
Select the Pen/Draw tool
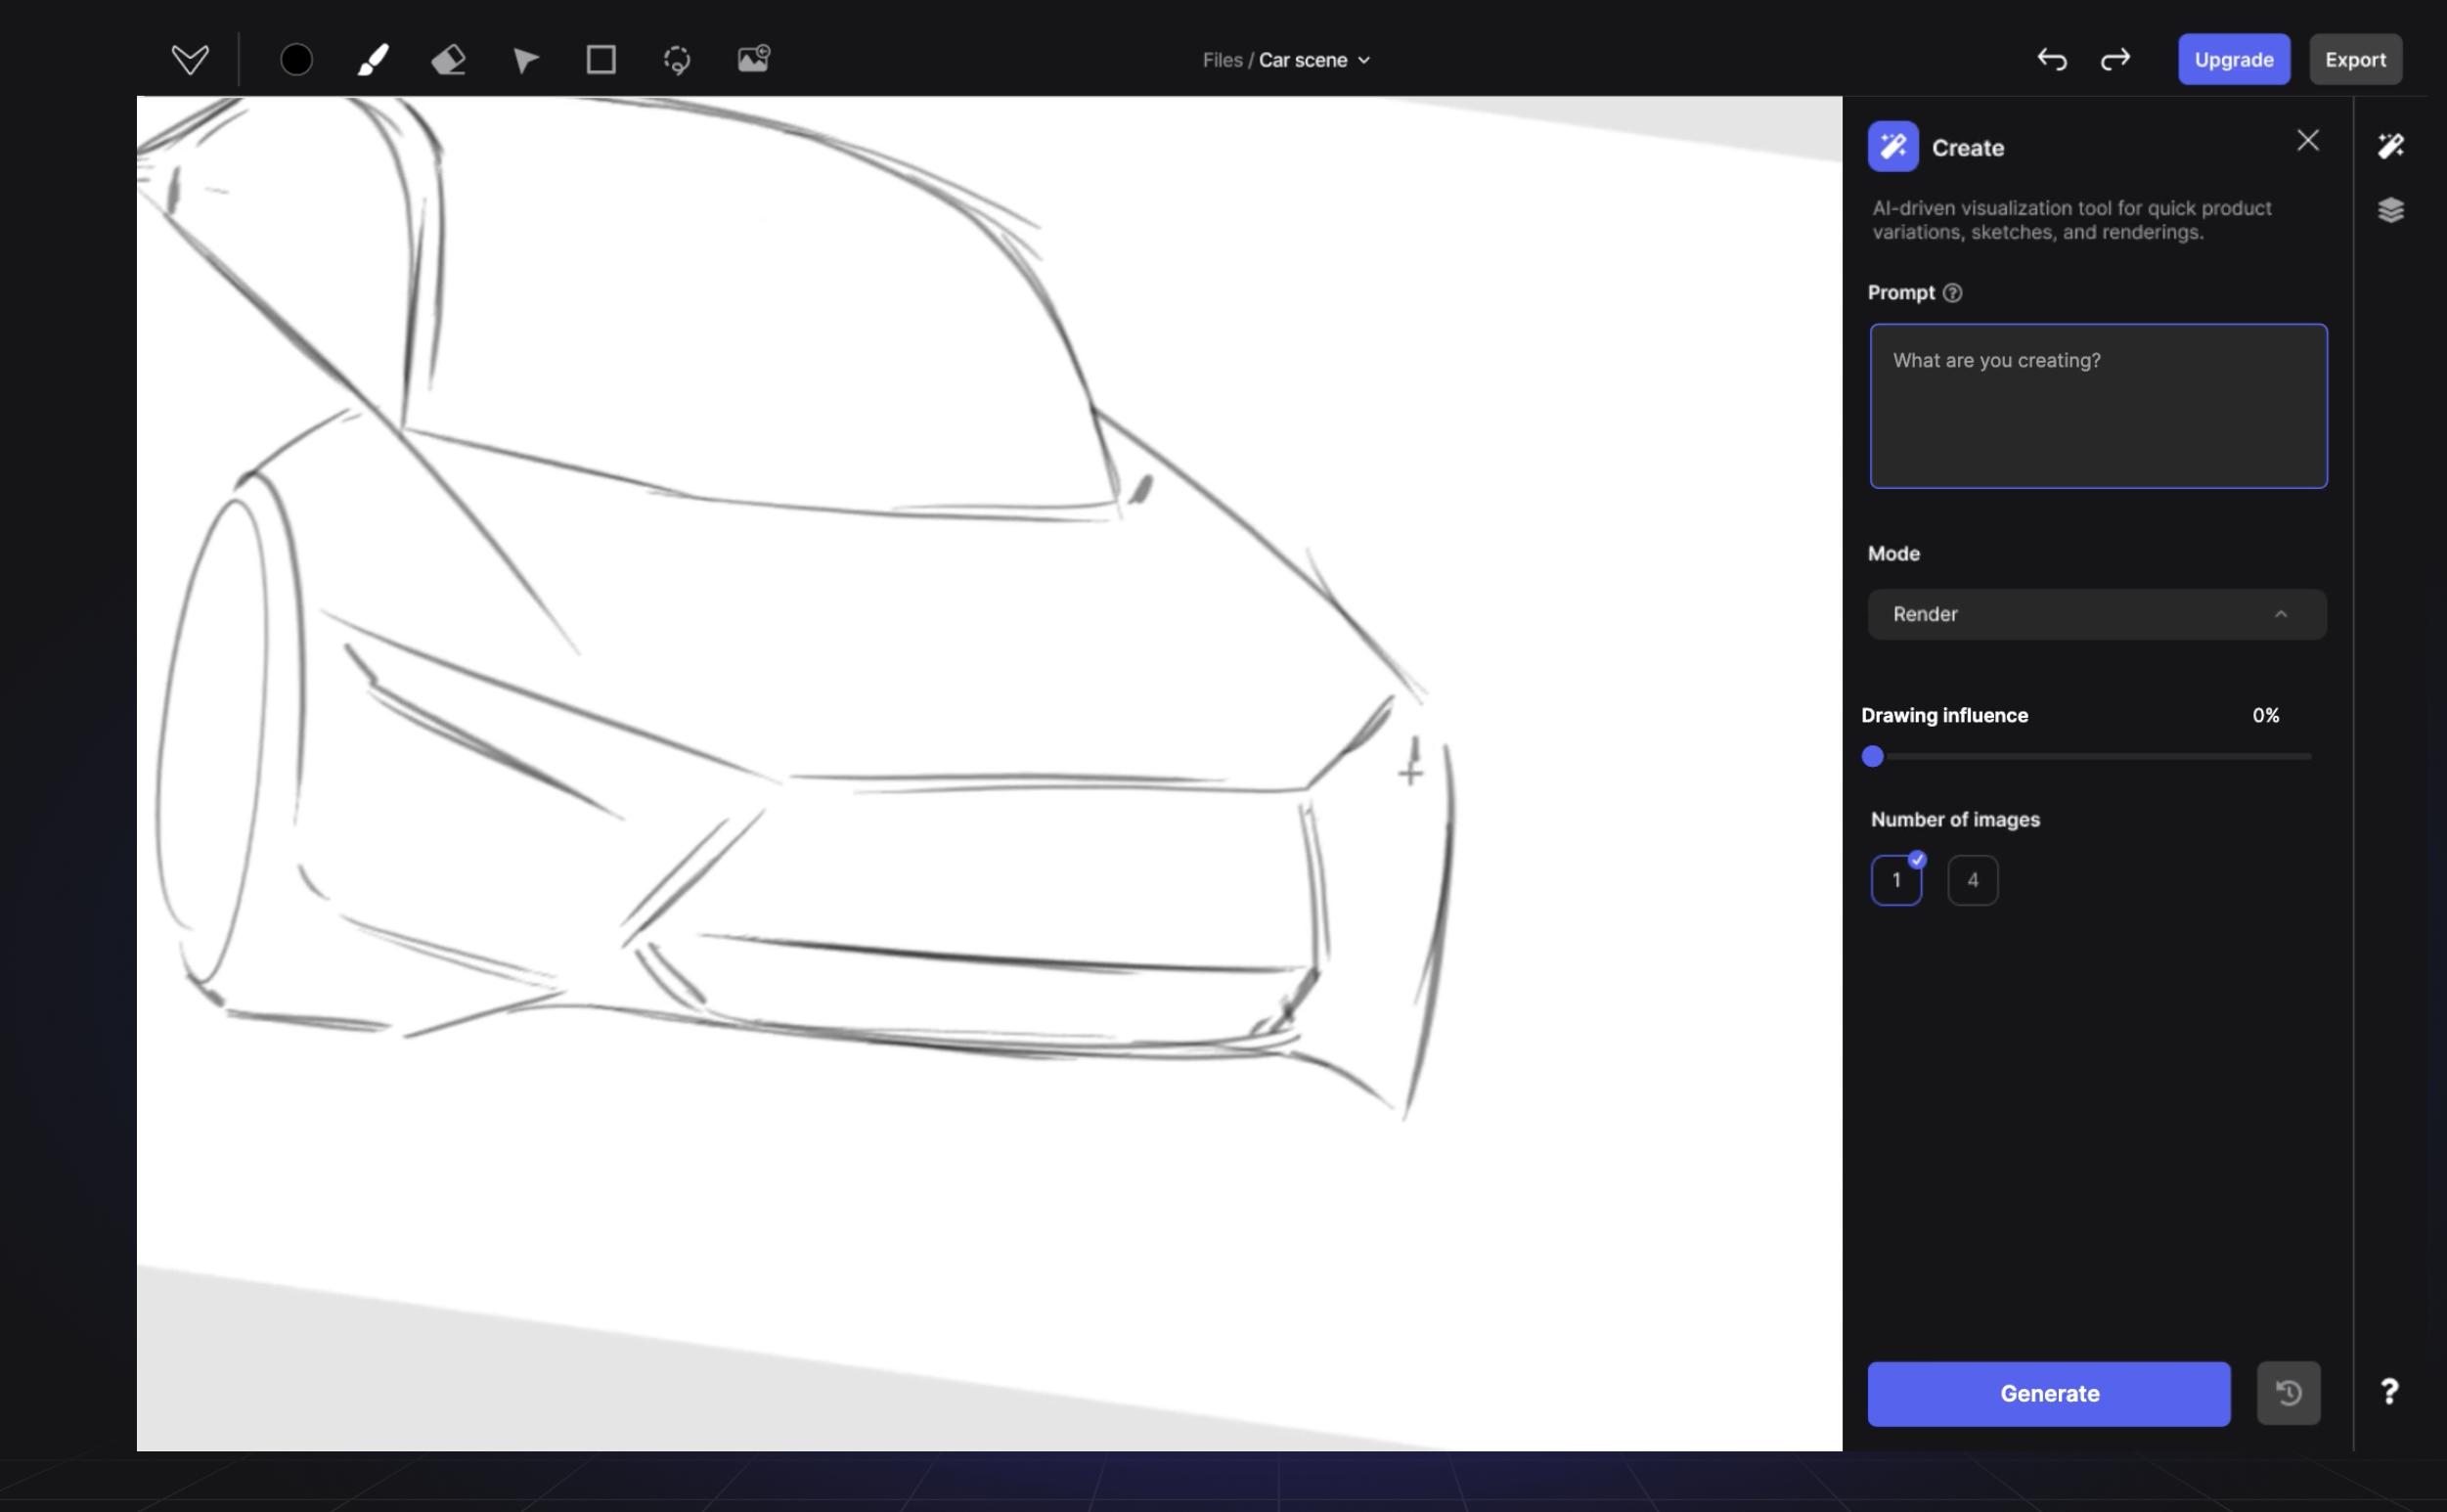(x=373, y=58)
